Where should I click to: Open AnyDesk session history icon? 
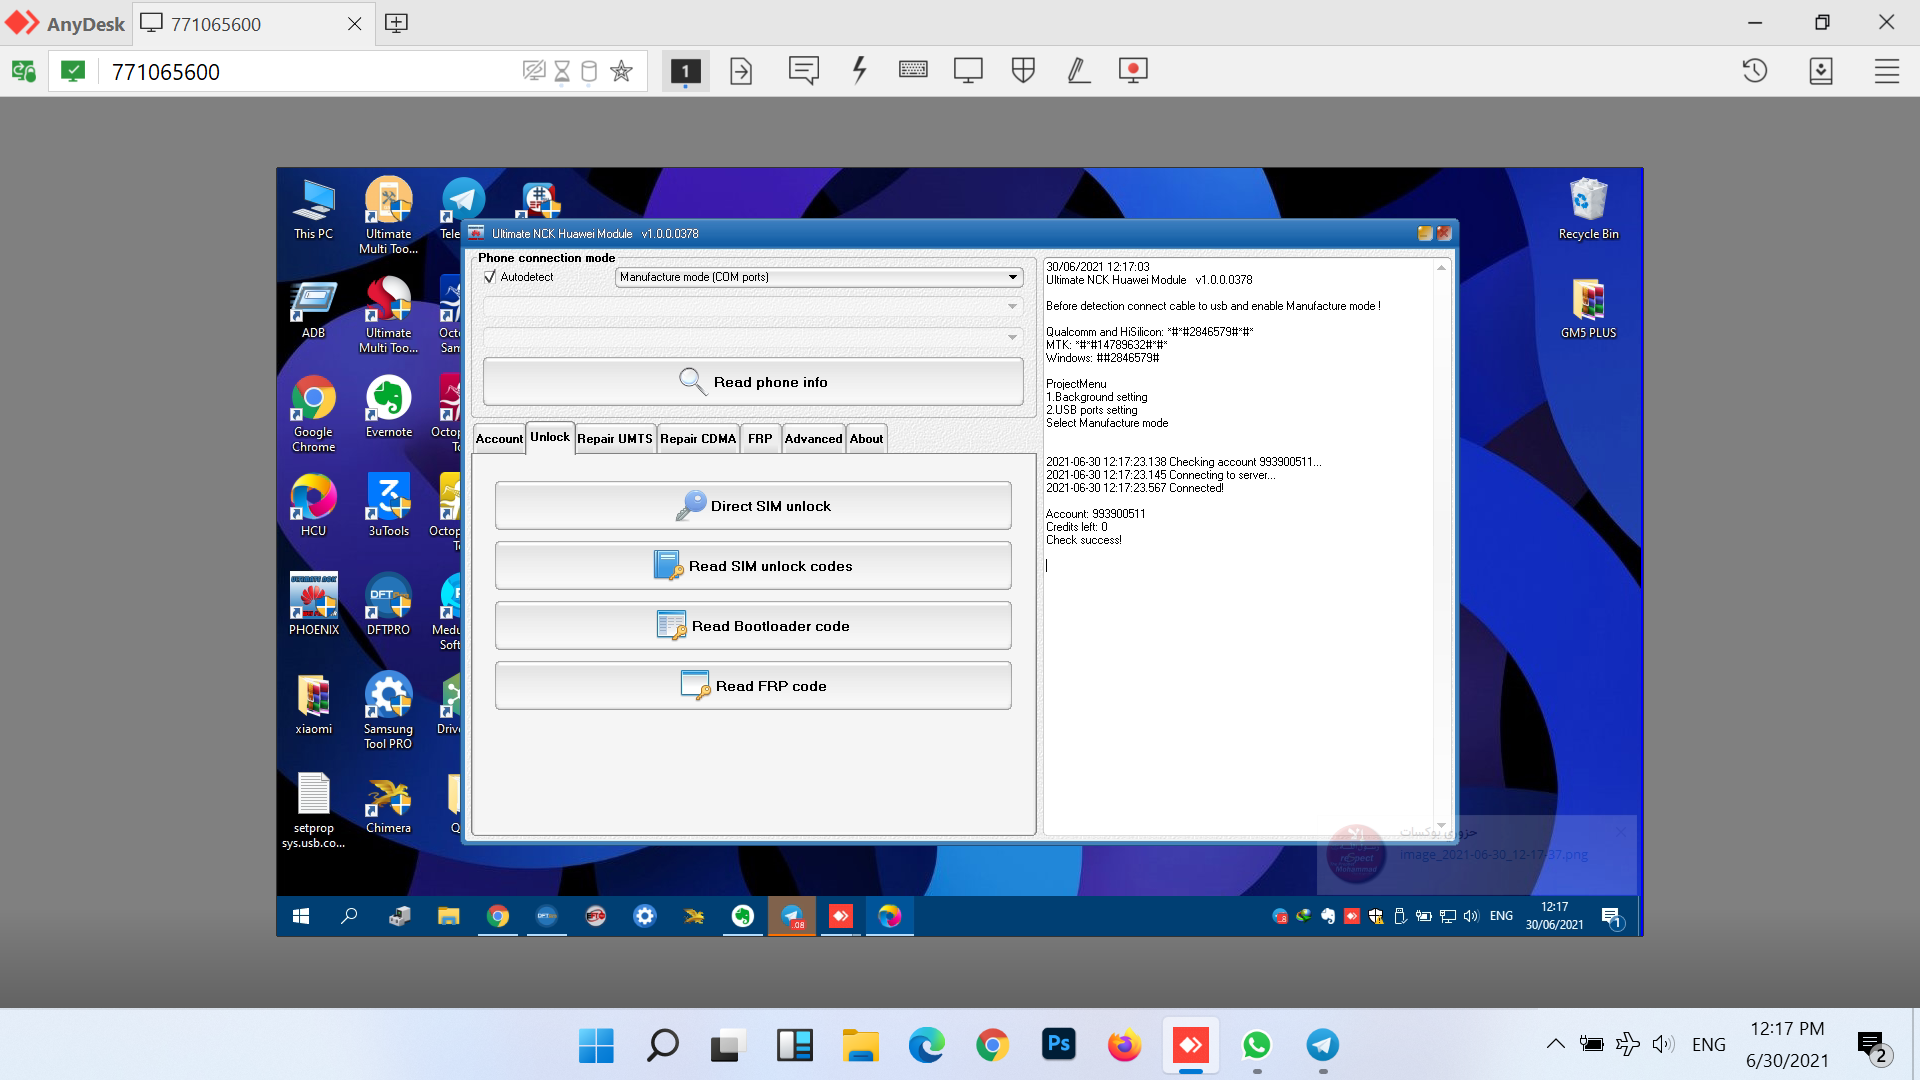(1755, 71)
